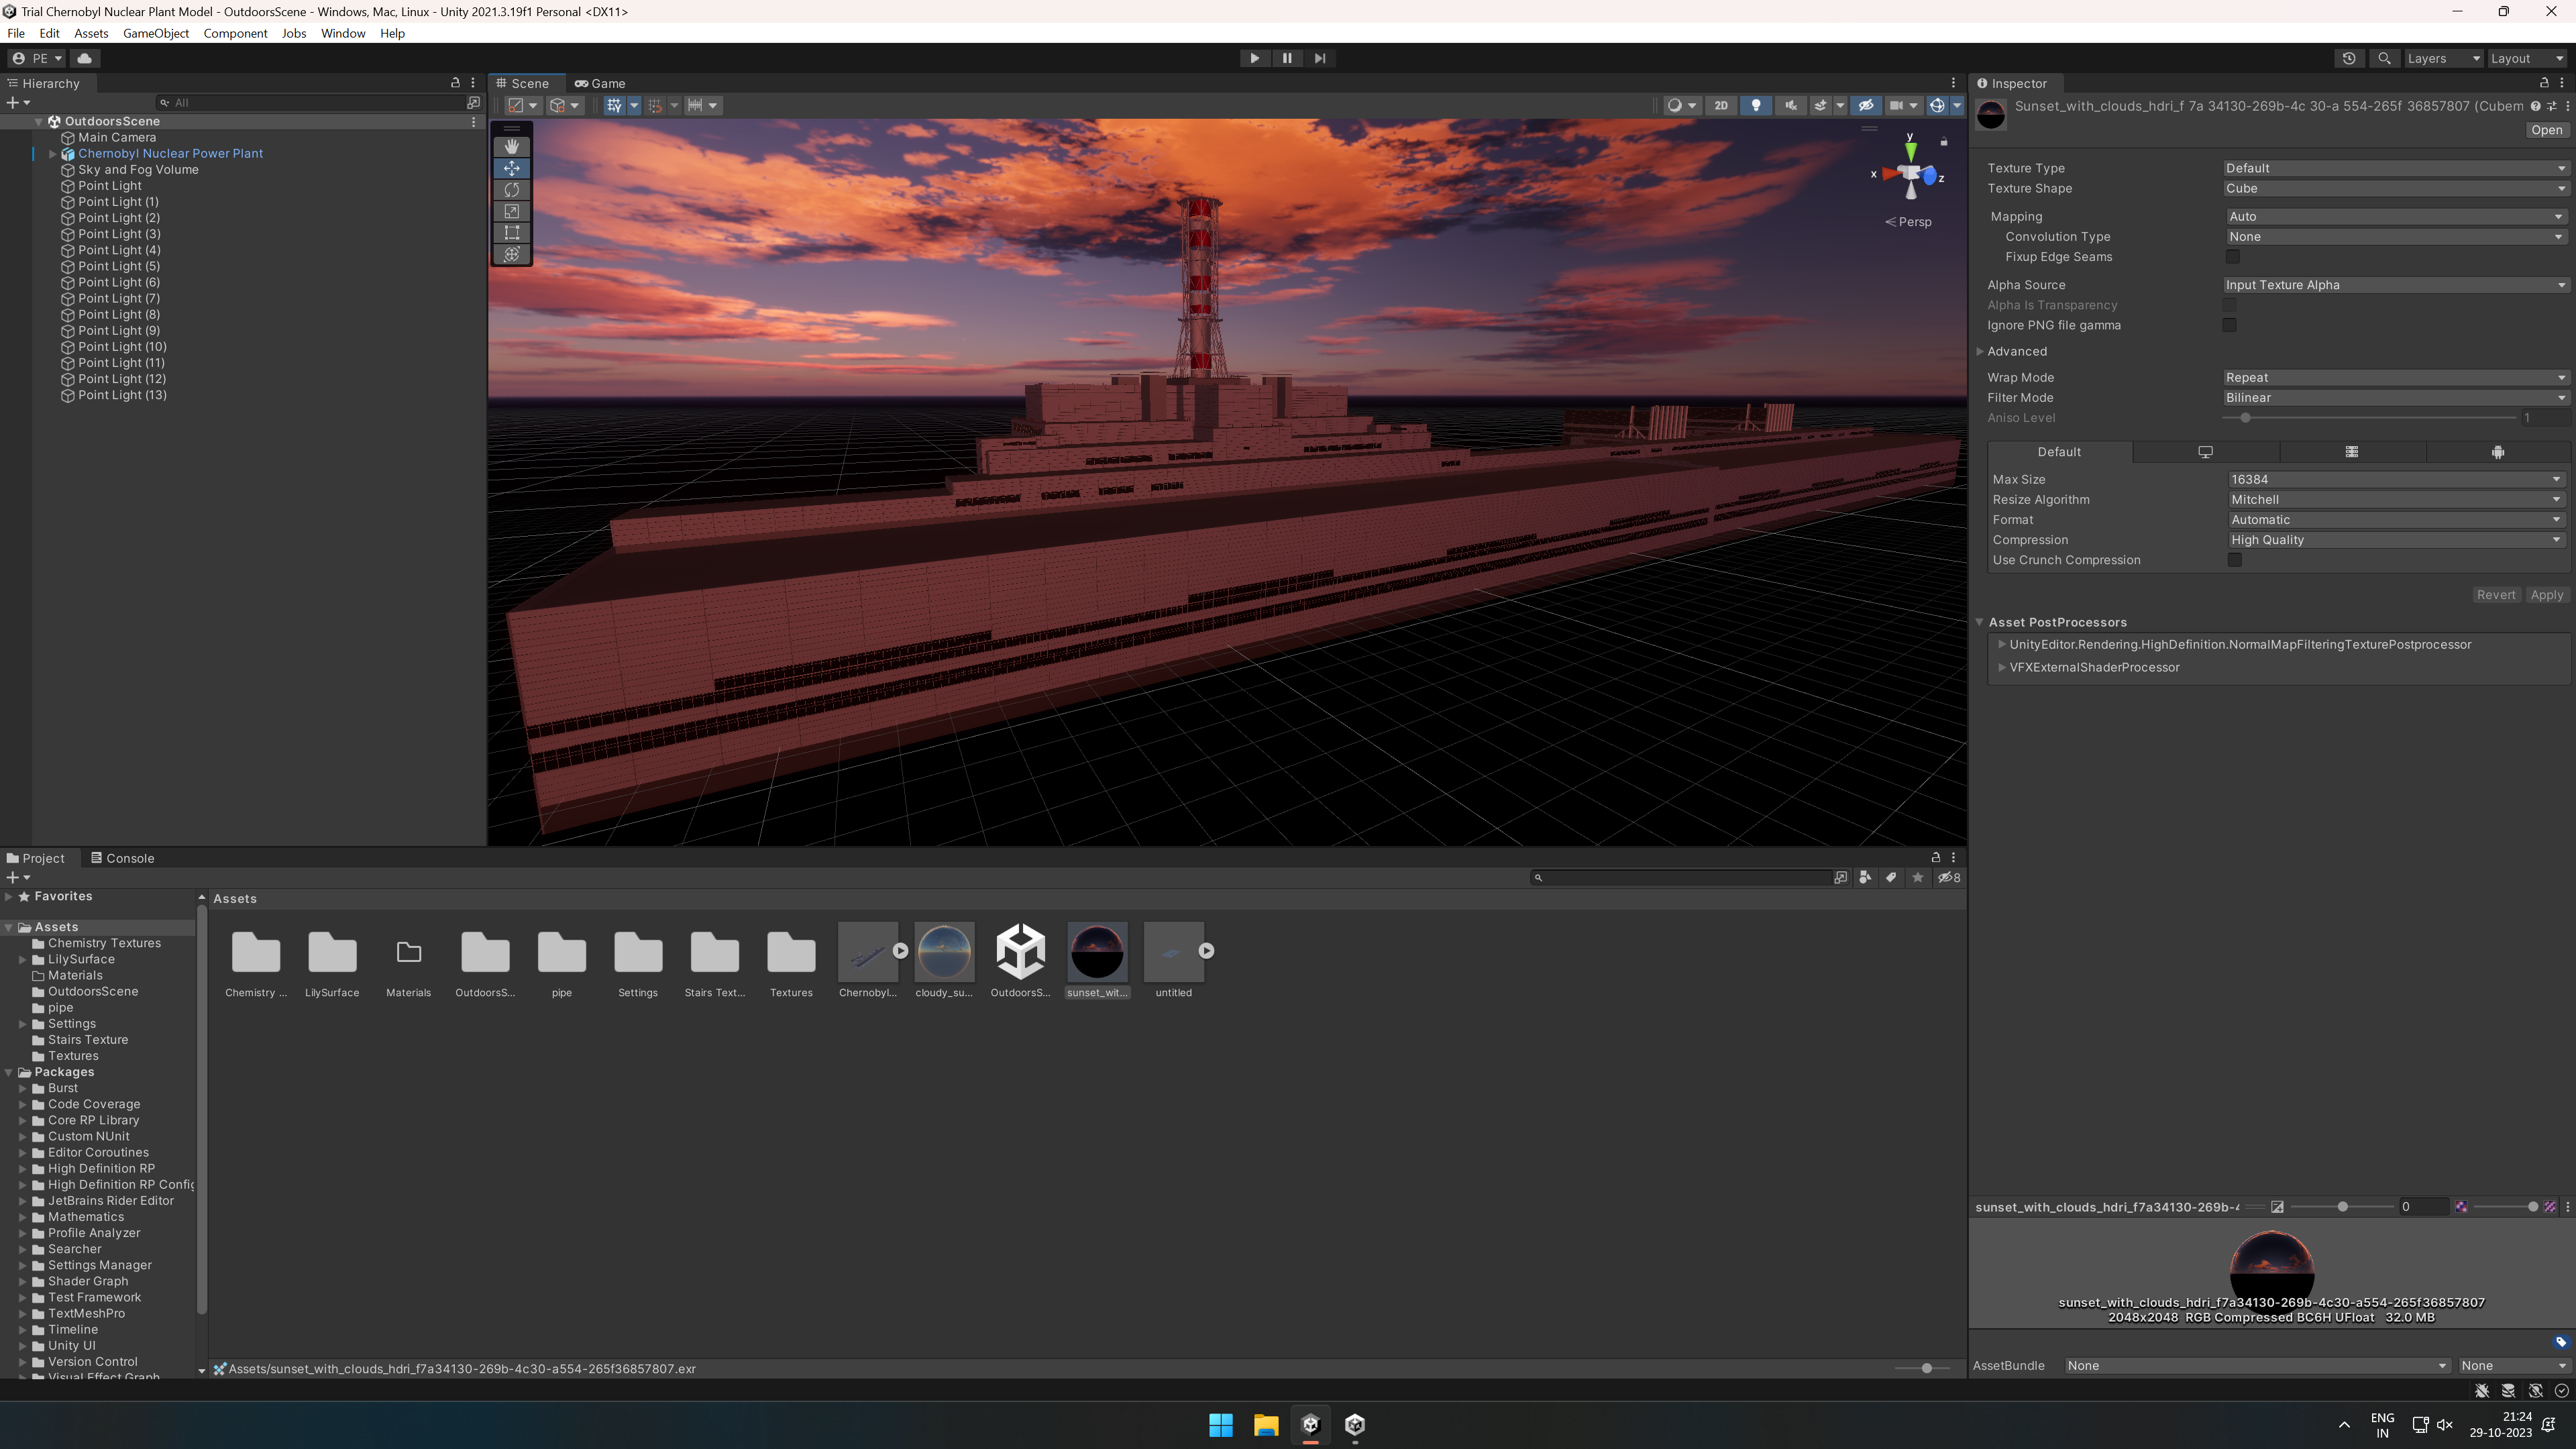The width and height of the screenshot is (2576, 1449).
Task: Select the Rect transform tool
Action: tap(511, 233)
